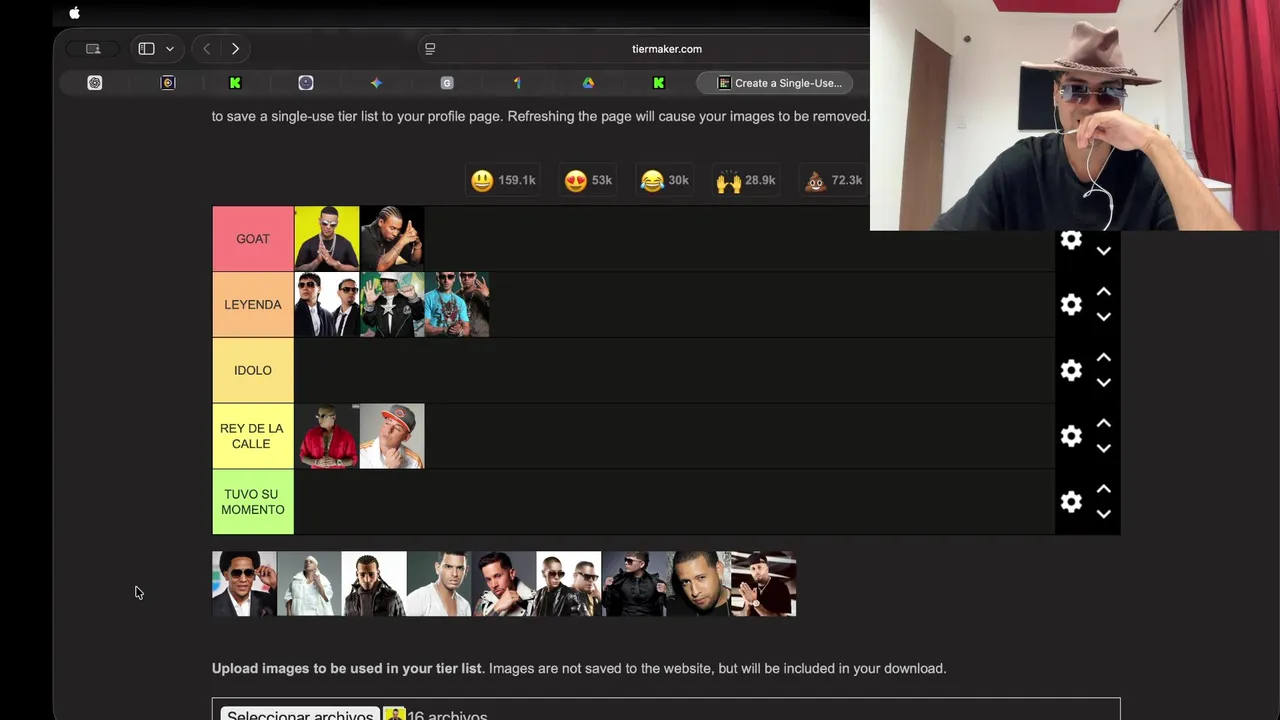Screen dimensions: 1280x720
Task: Pick unranked image of man in white outfit
Action: (309, 584)
